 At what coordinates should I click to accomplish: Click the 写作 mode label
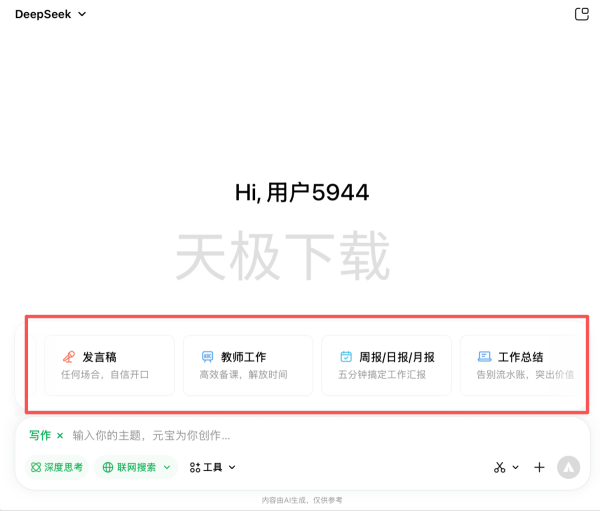click(x=39, y=436)
